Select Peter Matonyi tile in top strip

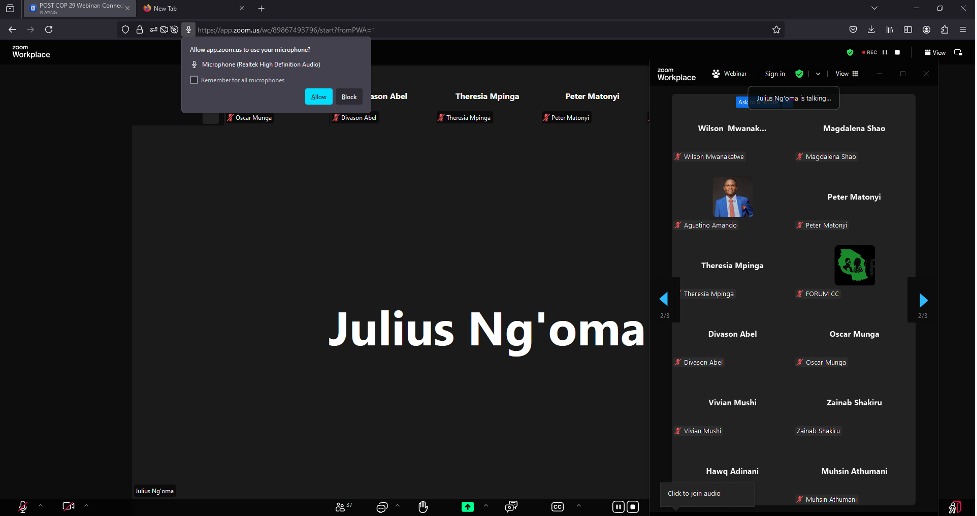(592, 97)
